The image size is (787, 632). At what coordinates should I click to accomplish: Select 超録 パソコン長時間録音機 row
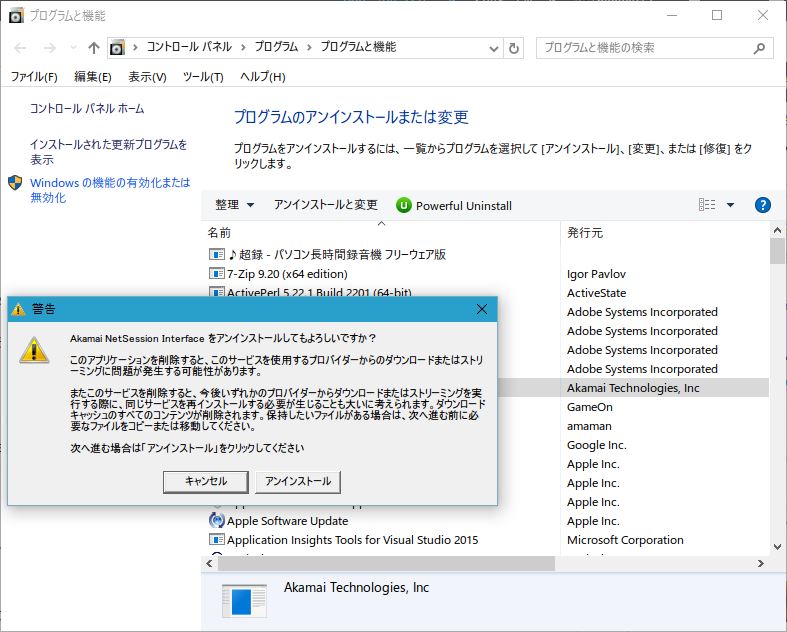337,255
